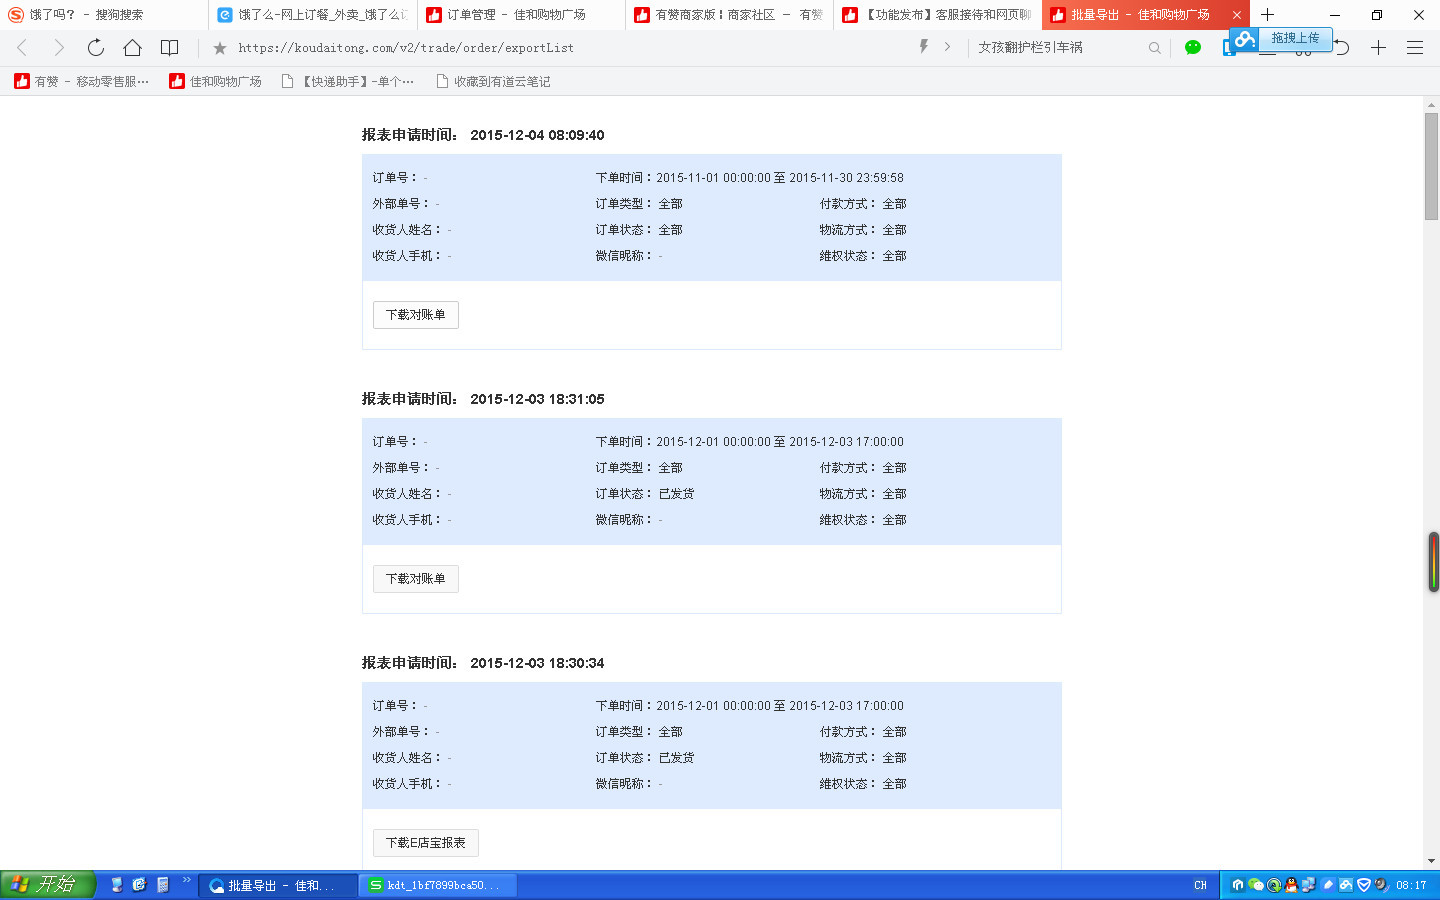Open the Windows 开始 Start button
Screen dimensions: 1440x900
[x=48, y=884]
